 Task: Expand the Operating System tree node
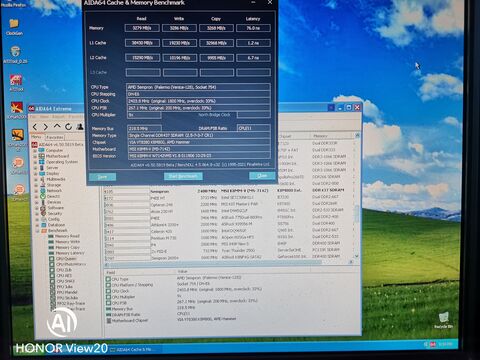coord(35,162)
